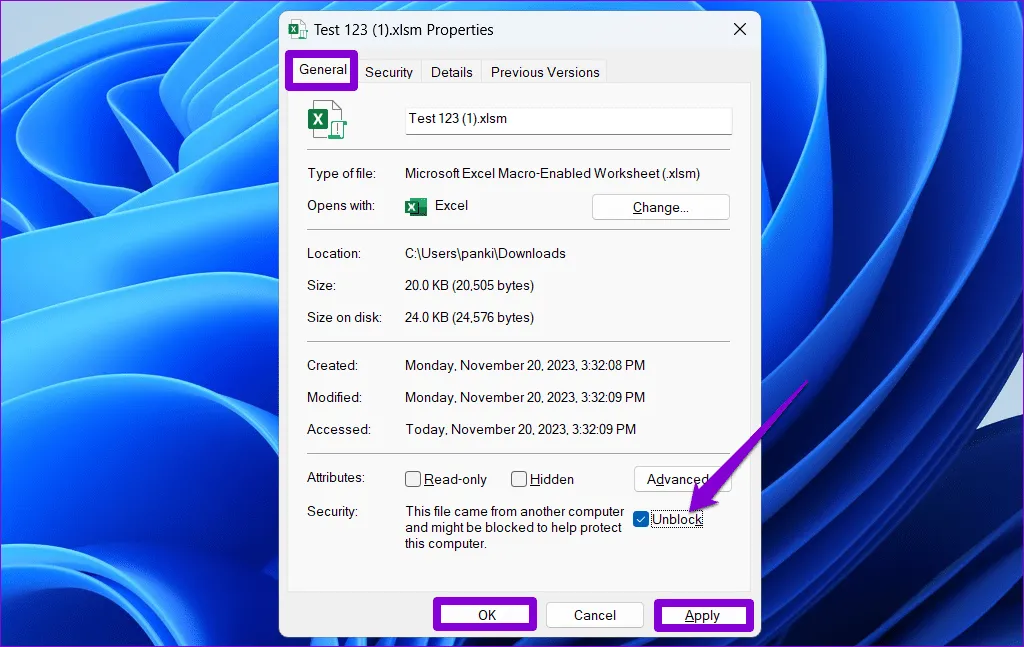
Task: Click the large Excel file icon
Action: (326, 120)
